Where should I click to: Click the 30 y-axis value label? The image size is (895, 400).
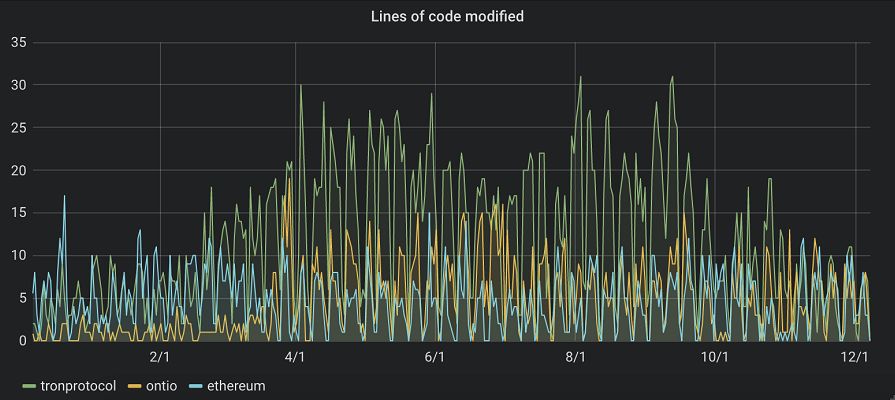click(17, 85)
